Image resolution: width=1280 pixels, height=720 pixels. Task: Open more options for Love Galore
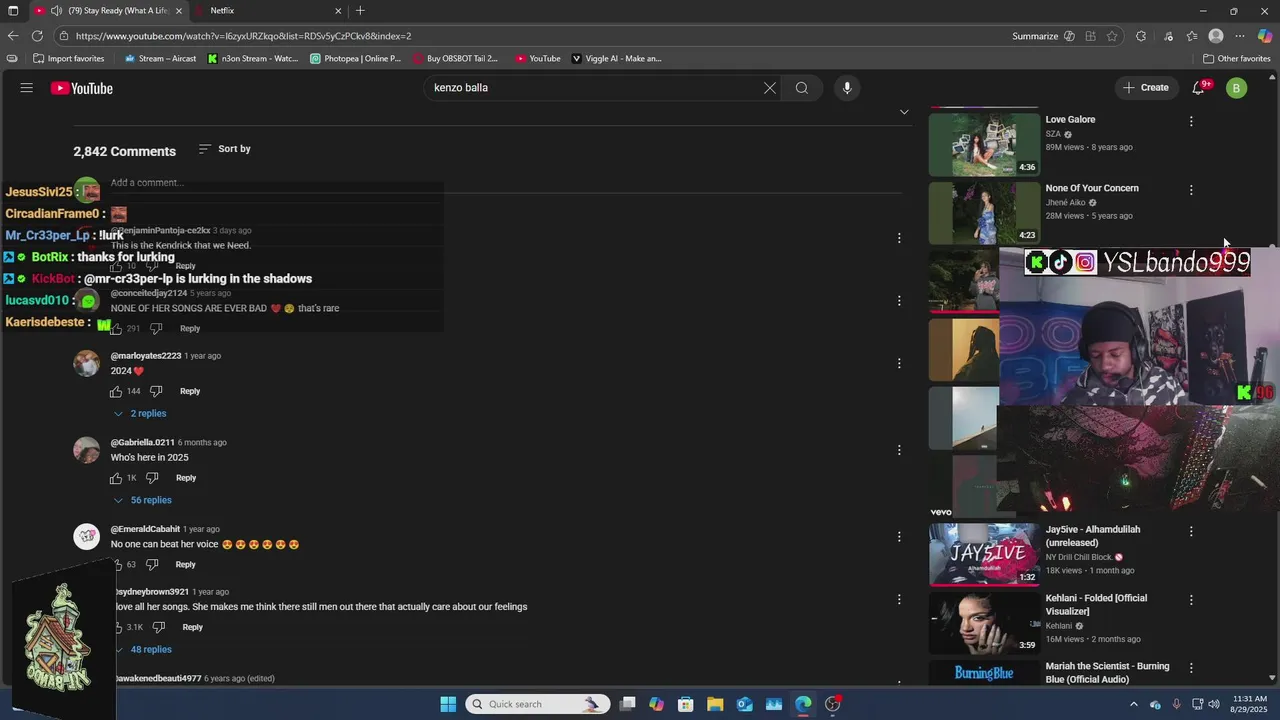coord(1191,121)
